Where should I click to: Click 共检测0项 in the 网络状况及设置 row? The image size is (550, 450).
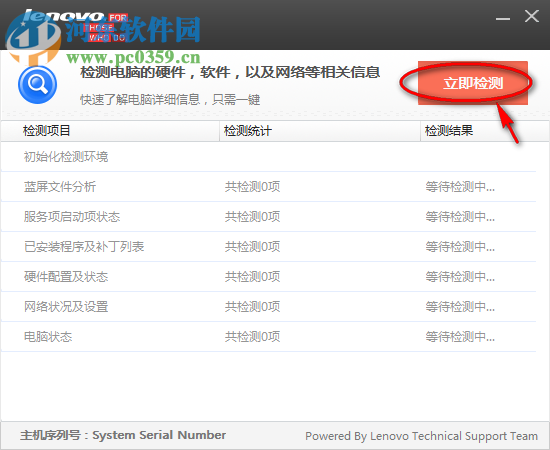[253, 307]
